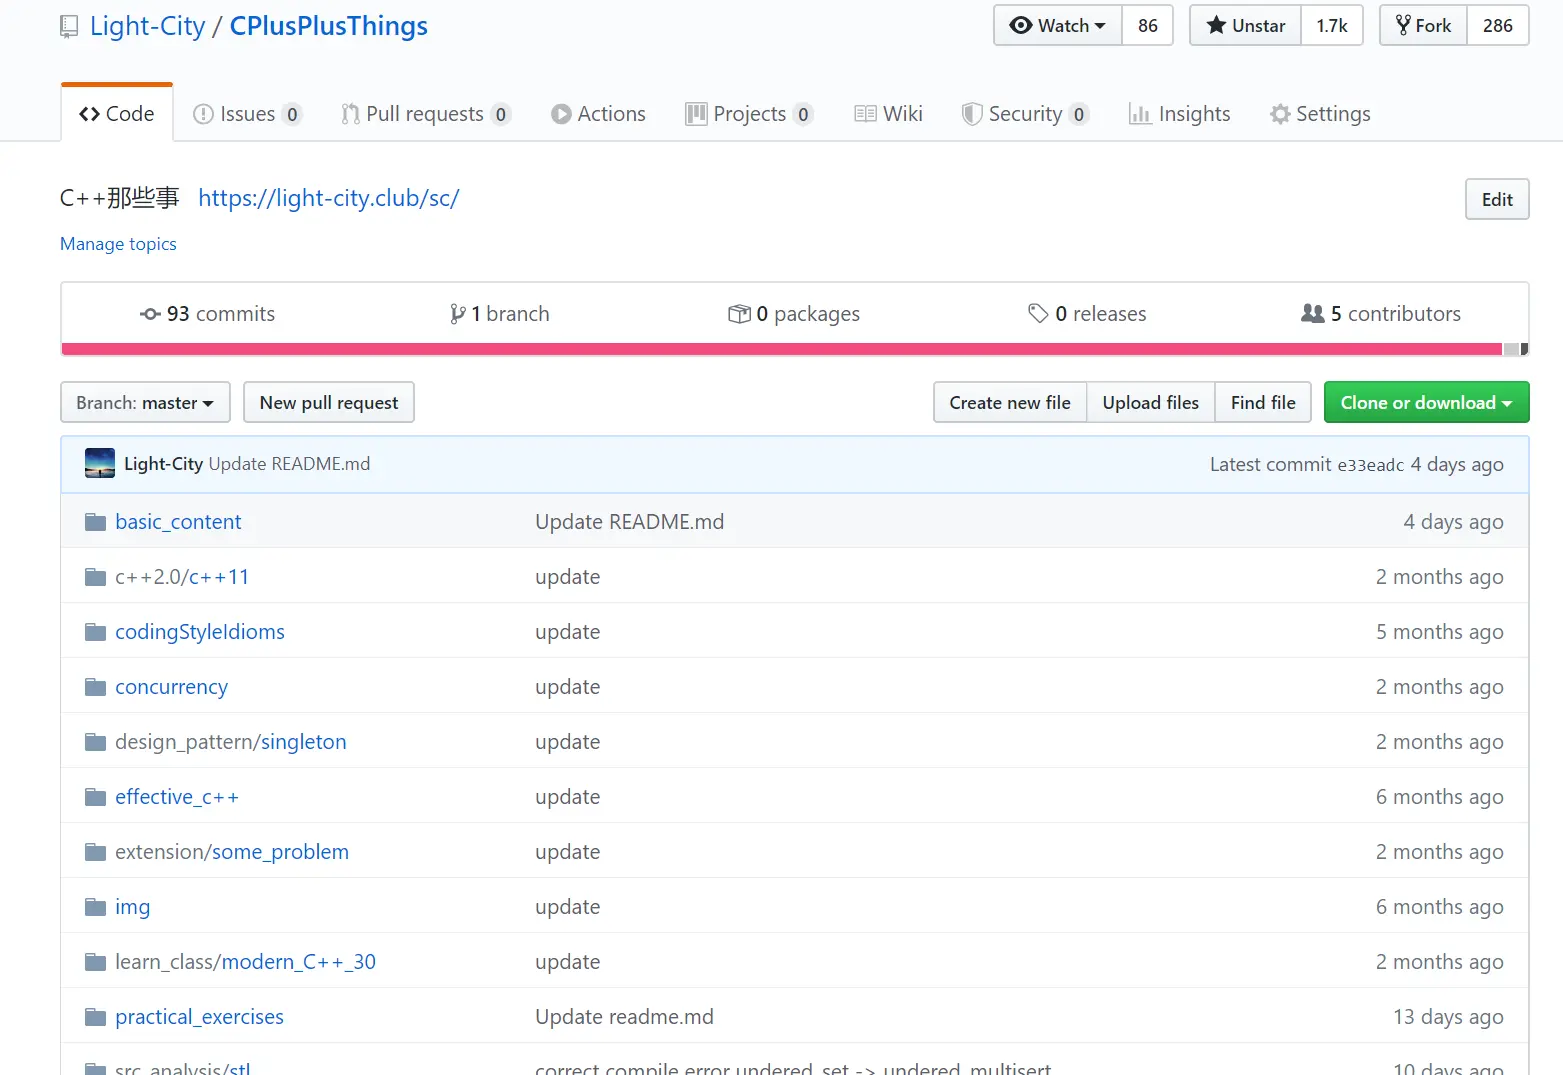Screen dimensions: 1563x1075
Task: Open the effective_c++ folder
Action: (177, 797)
